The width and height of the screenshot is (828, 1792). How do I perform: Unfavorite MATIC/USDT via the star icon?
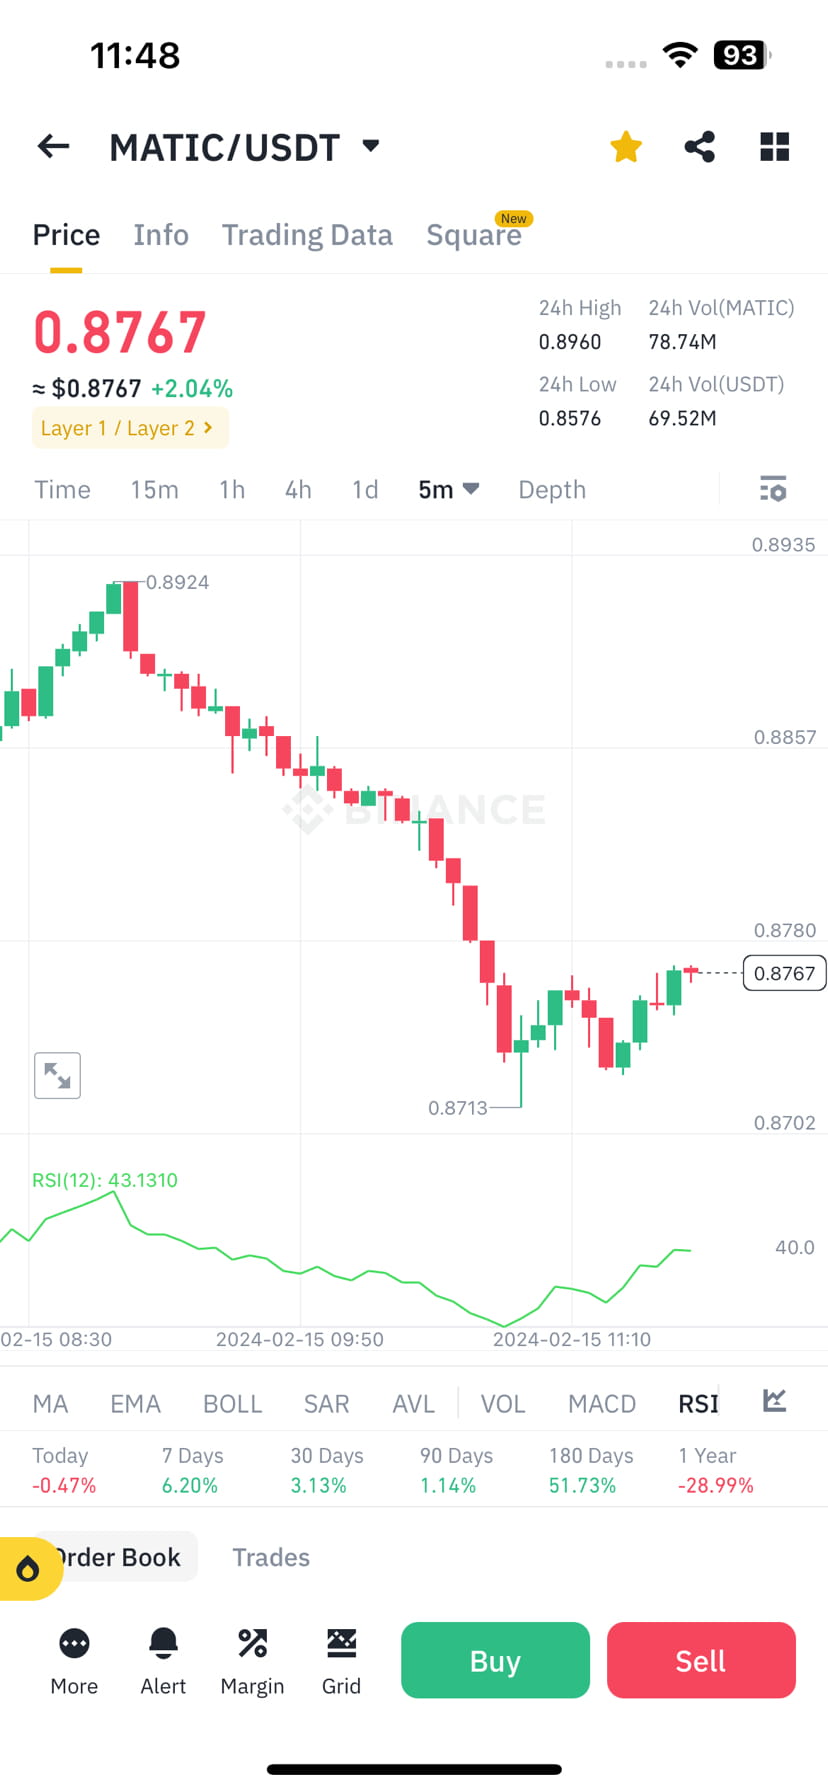625,146
